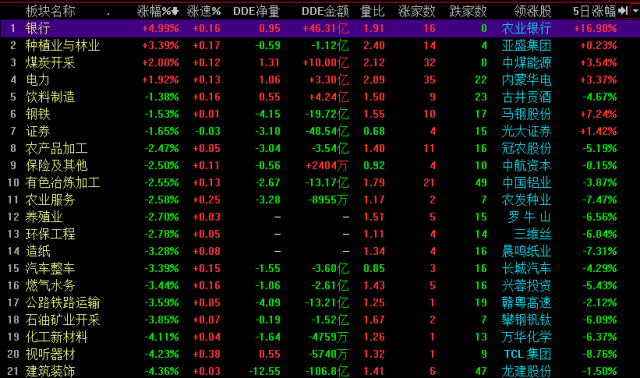Image resolution: width=640 pixels, height=378 pixels.
Task: Select the 煤炭开采 sector row
Action: pos(320,62)
